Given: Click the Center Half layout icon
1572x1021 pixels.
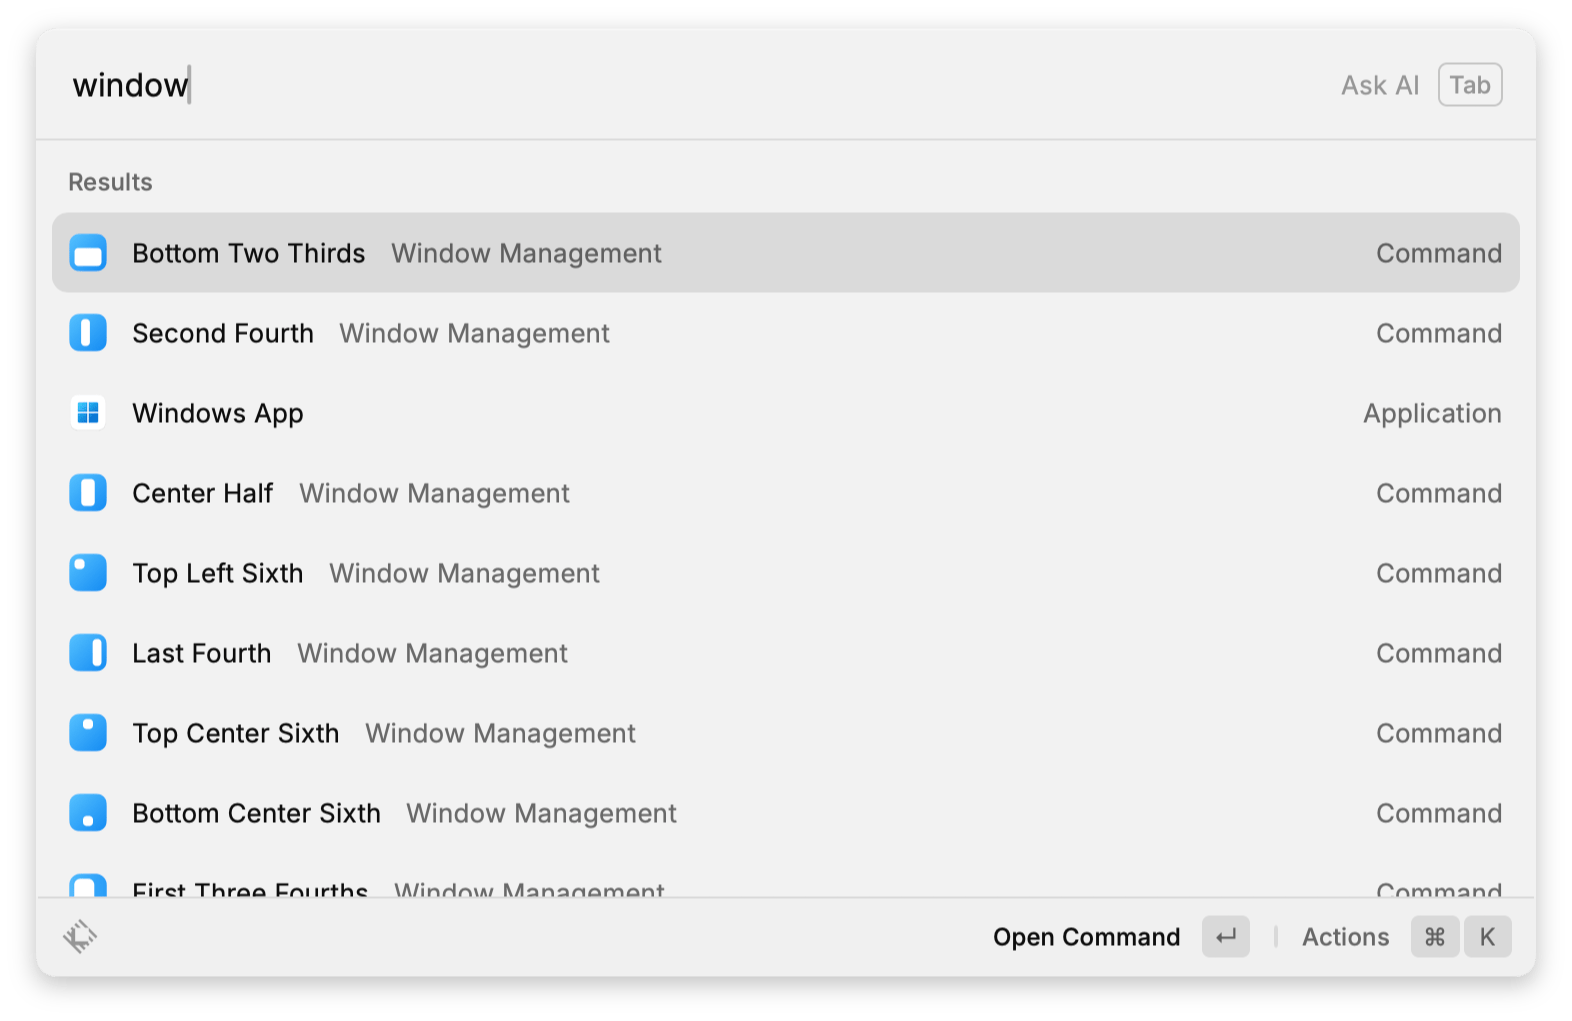Looking at the screenshot, I should [88, 493].
